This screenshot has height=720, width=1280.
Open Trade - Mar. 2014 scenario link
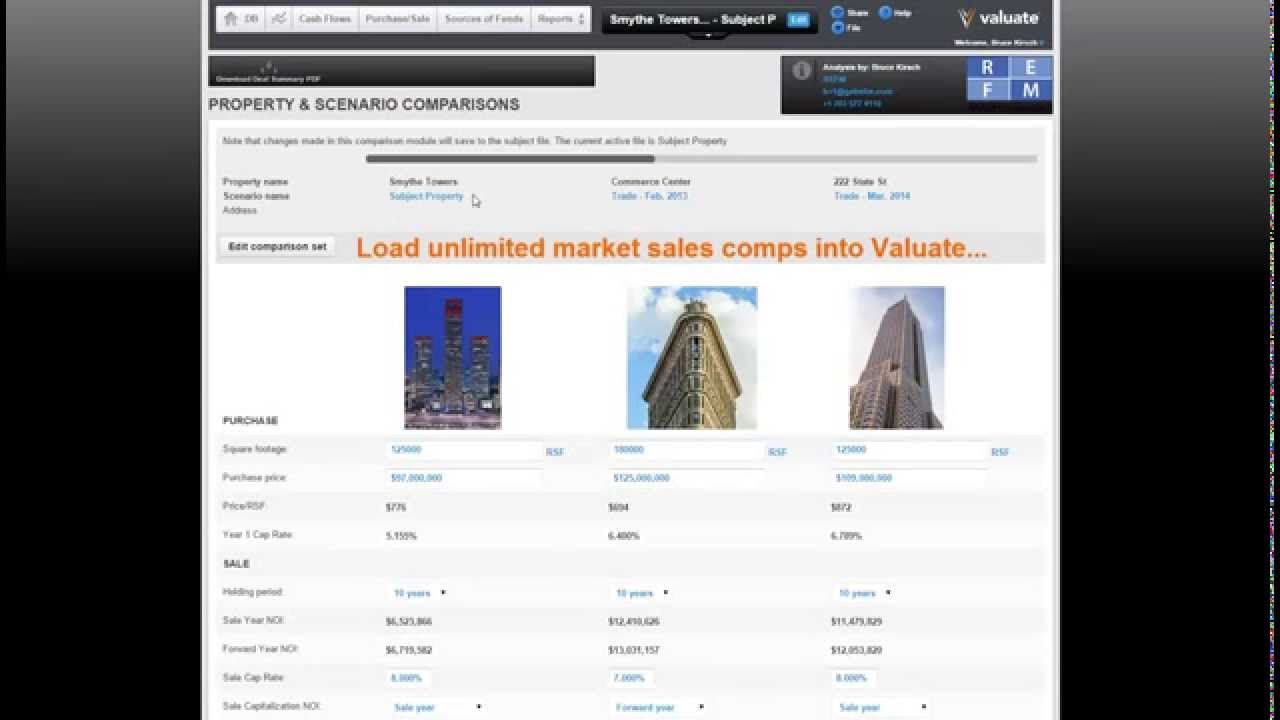point(872,196)
